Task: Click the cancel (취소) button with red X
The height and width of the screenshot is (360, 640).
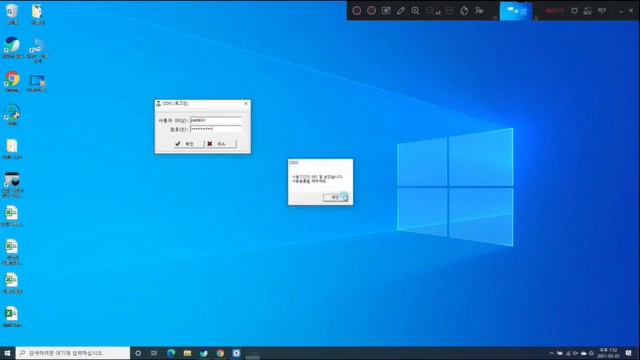Action: [221, 144]
